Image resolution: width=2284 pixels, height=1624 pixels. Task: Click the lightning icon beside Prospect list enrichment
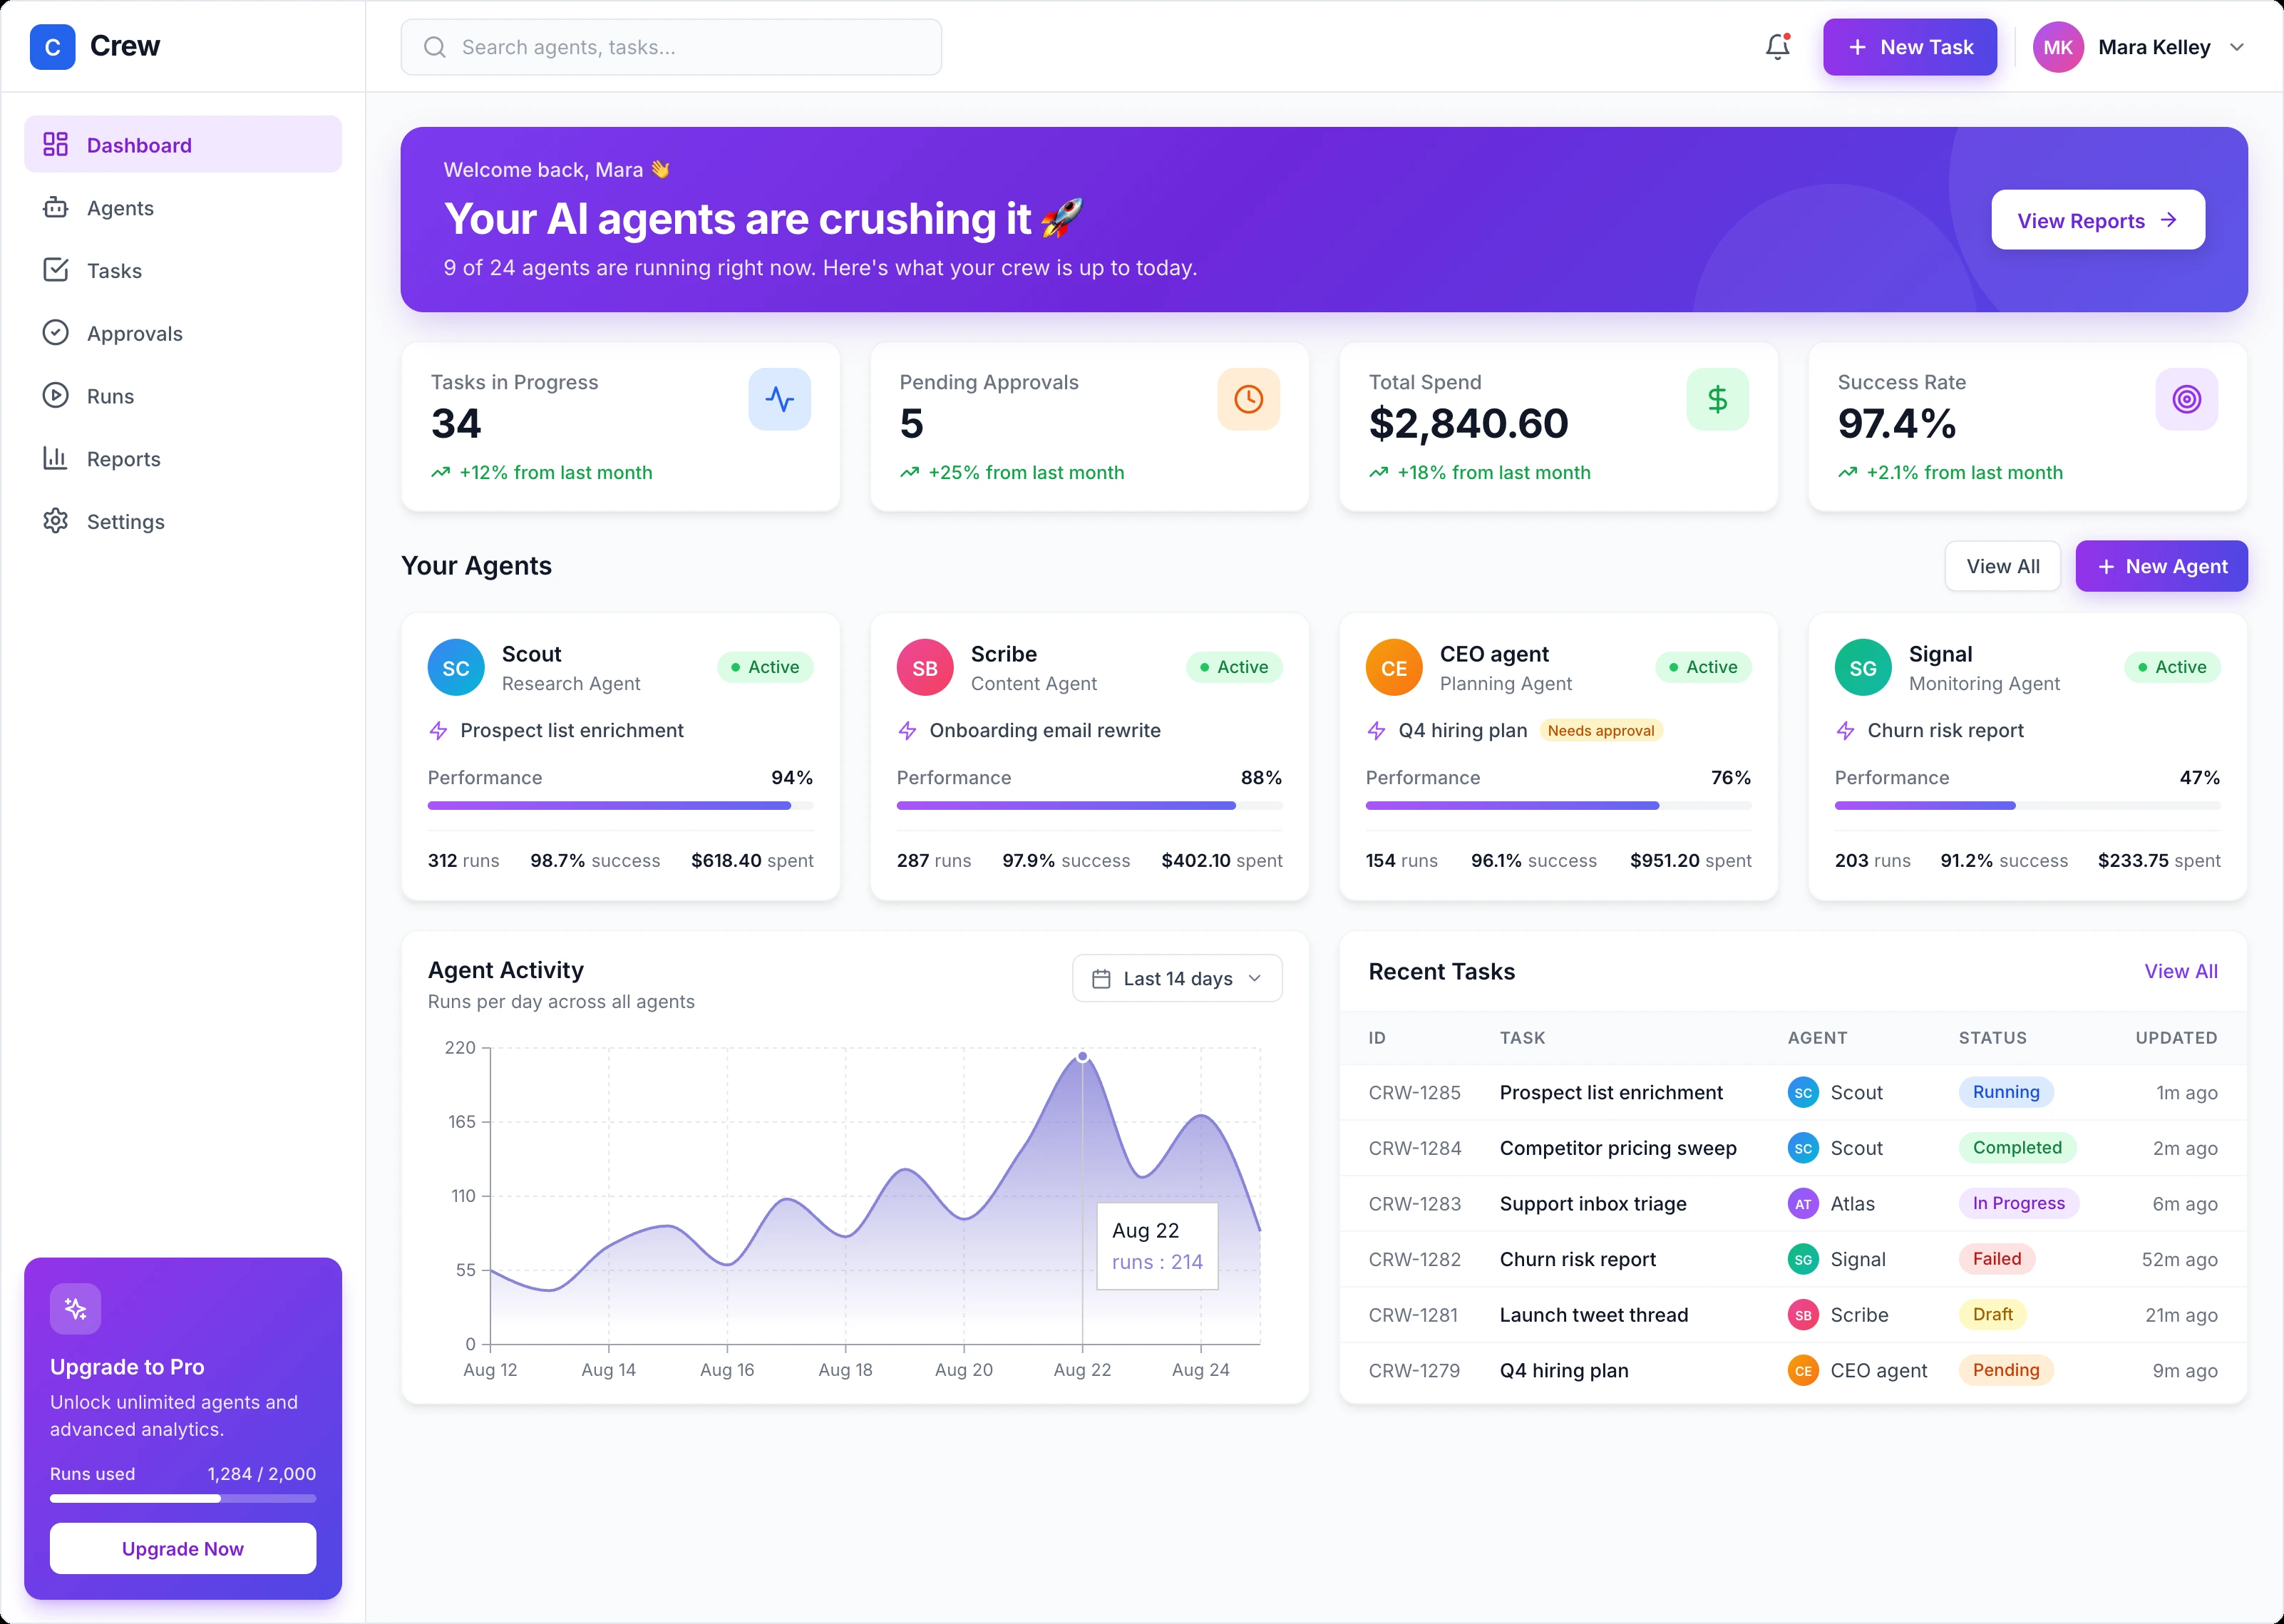(x=438, y=731)
